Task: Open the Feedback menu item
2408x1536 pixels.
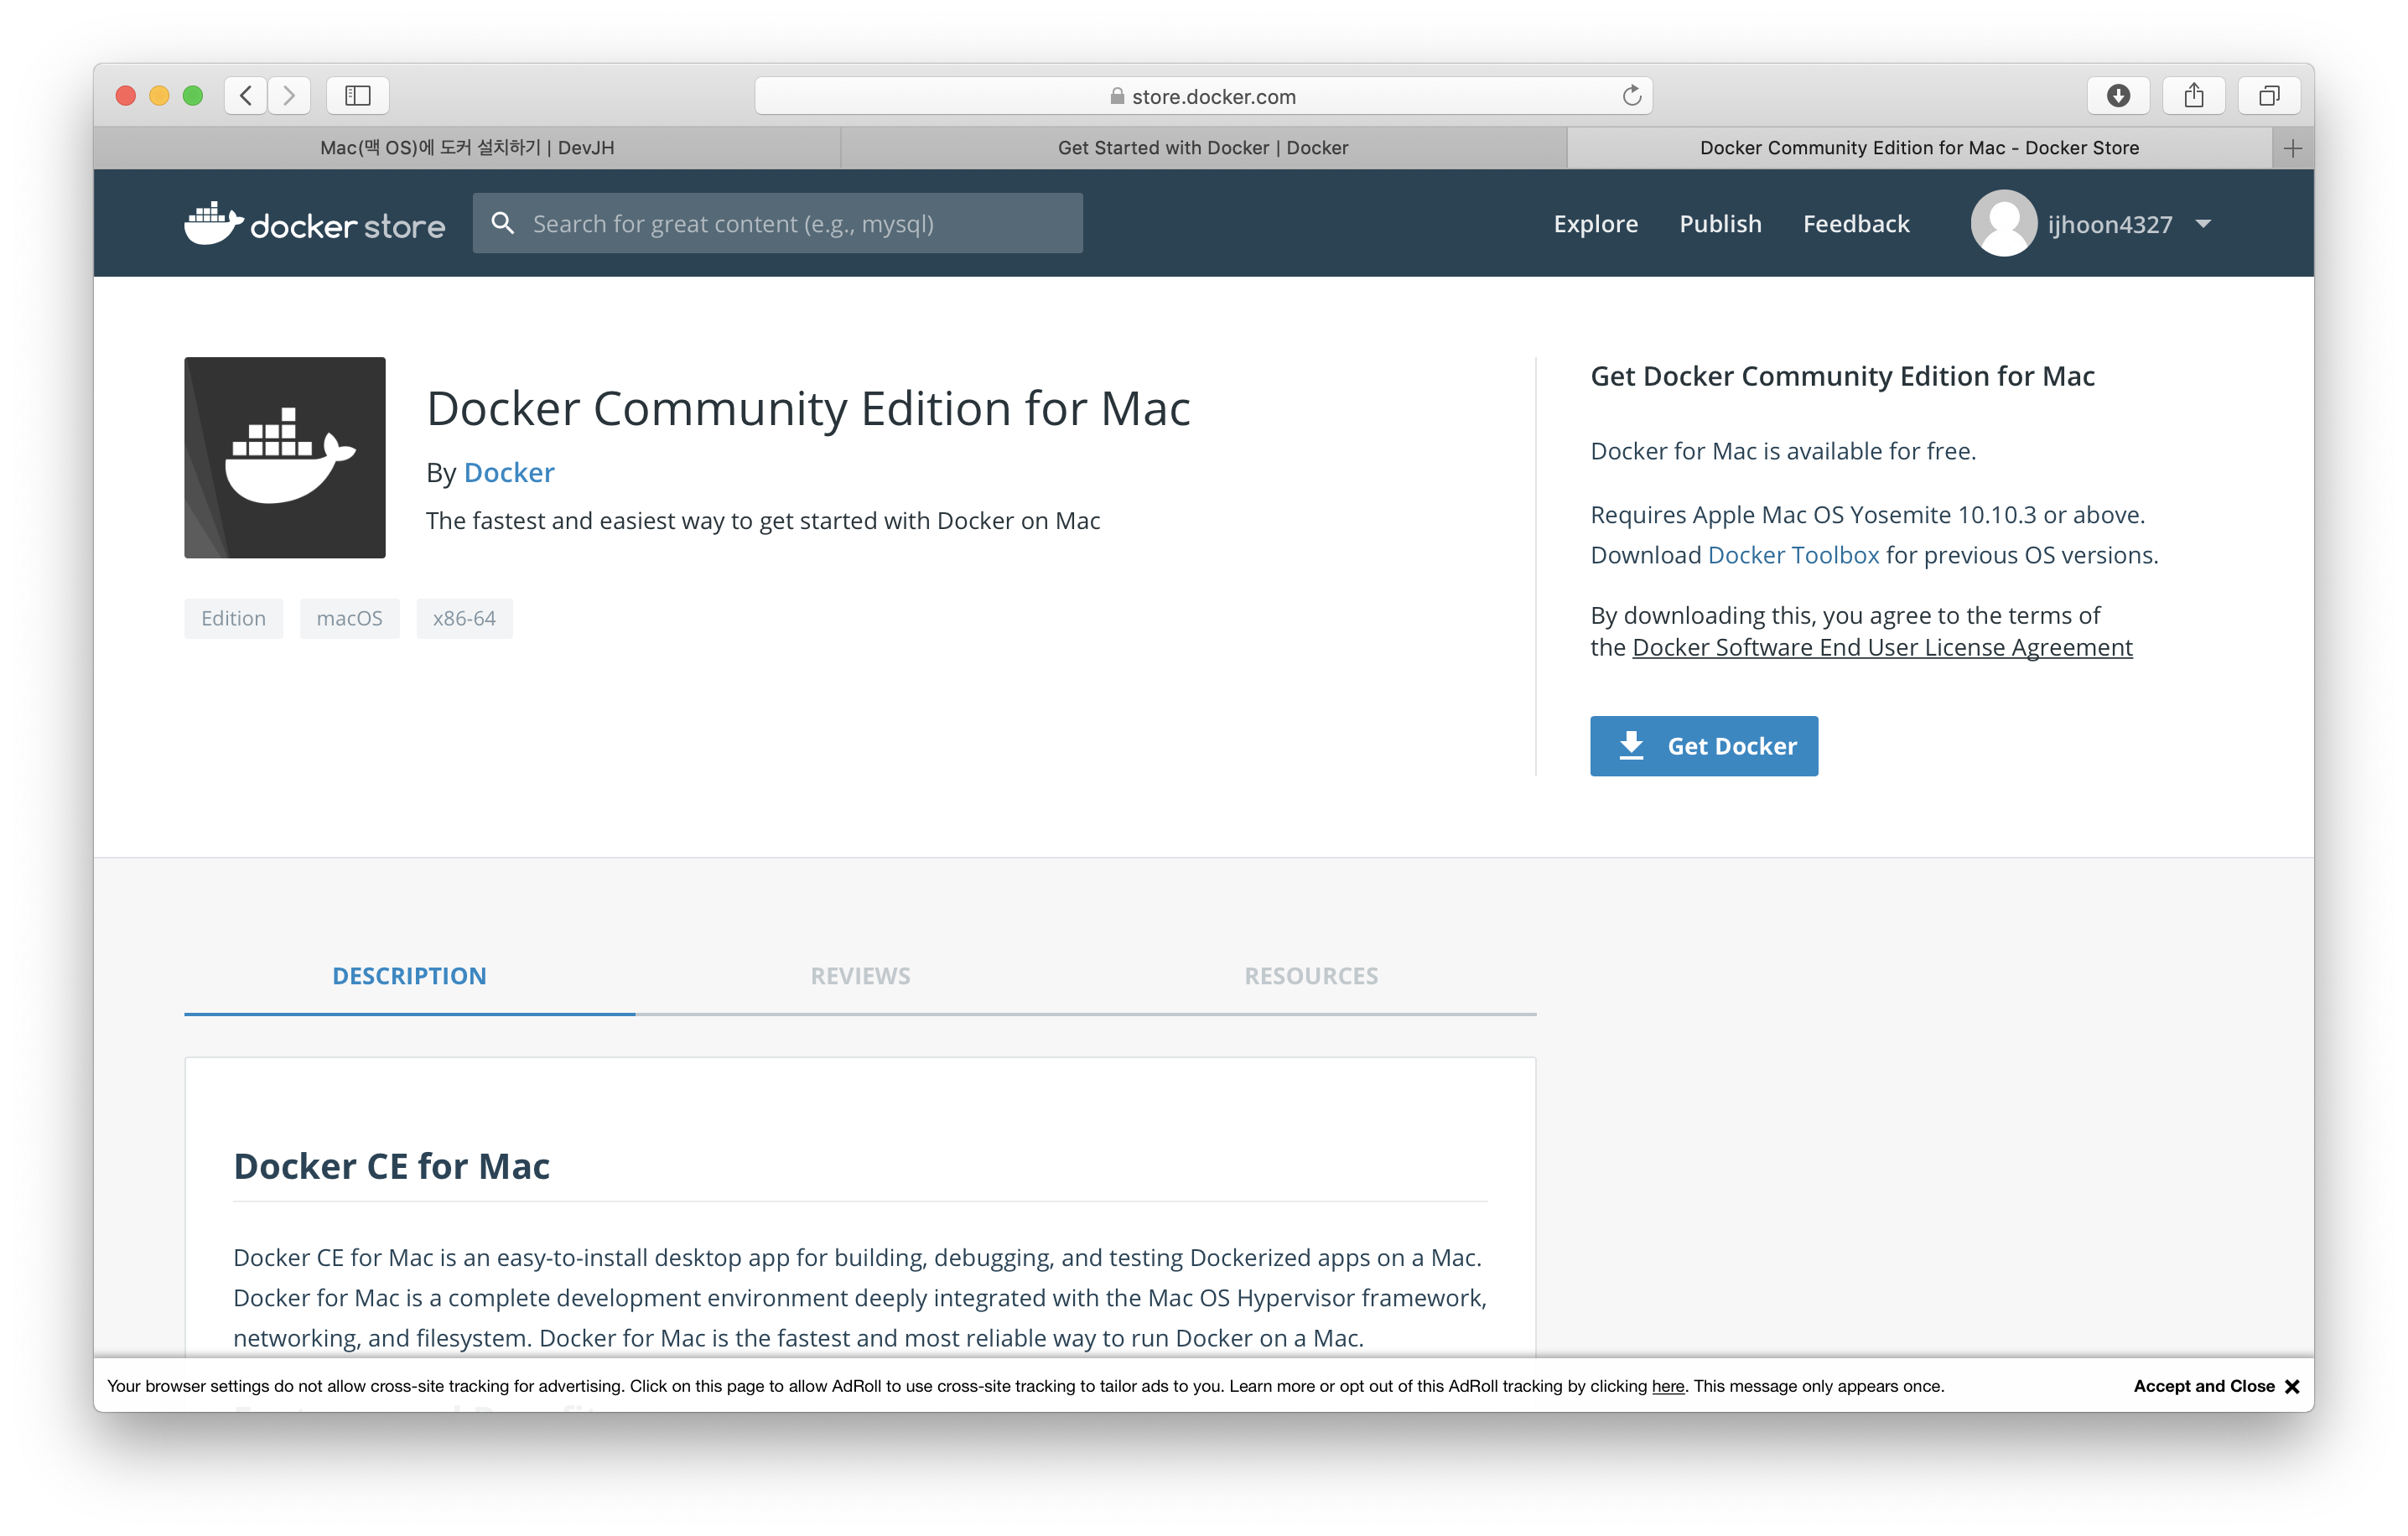Action: 1856,223
